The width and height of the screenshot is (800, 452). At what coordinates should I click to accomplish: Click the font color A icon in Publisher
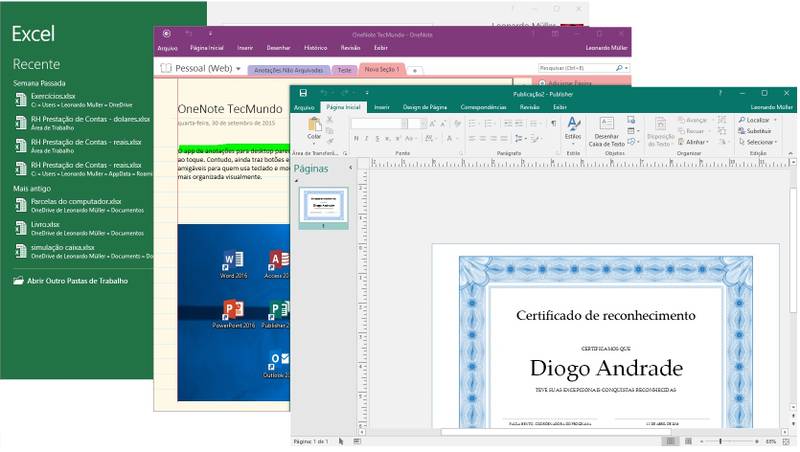449,138
